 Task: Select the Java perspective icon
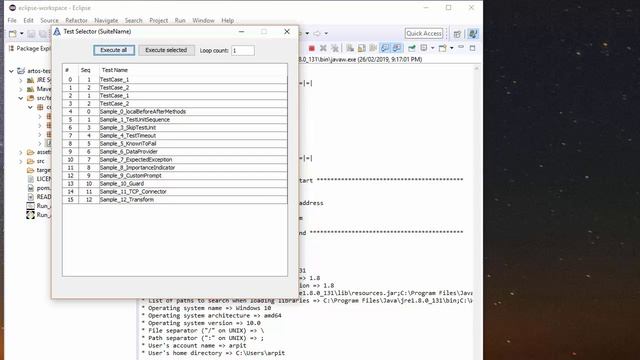(473, 33)
